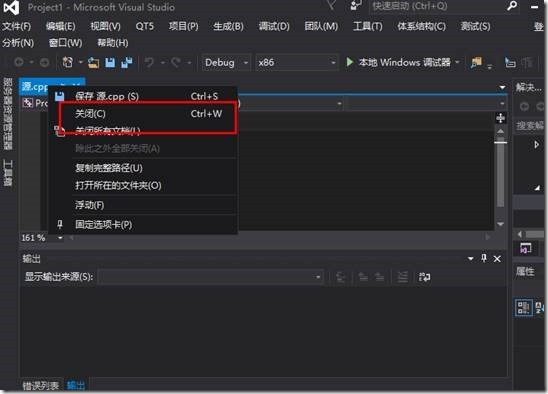
Task: Click the editor split handle icon
Action: (500, 118)
